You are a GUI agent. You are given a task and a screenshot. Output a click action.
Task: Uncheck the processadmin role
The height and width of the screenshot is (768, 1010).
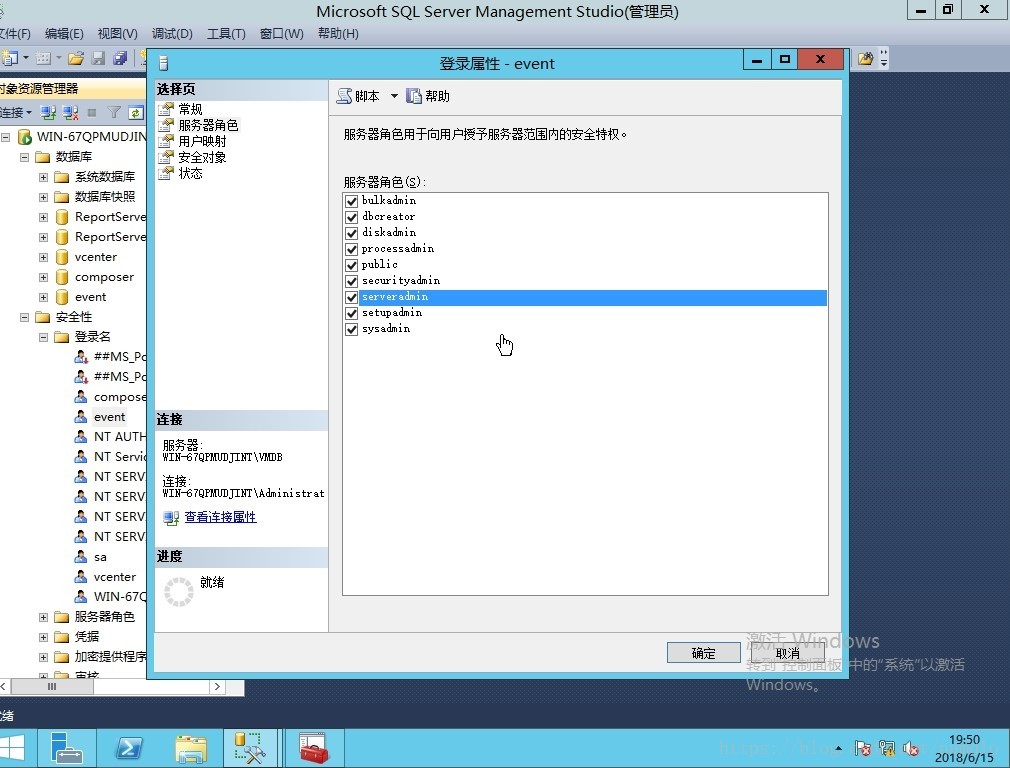point(352,249)
